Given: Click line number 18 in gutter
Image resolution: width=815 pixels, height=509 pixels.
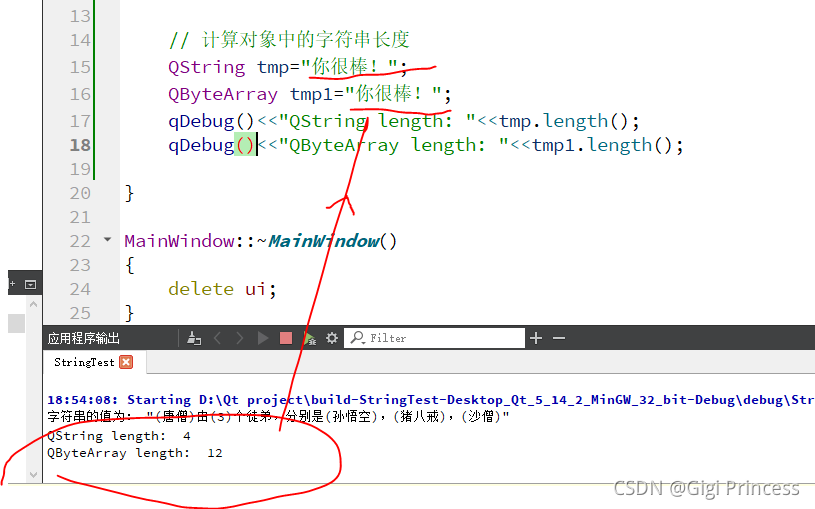Looking at the screenshot, I should point(80,145).
